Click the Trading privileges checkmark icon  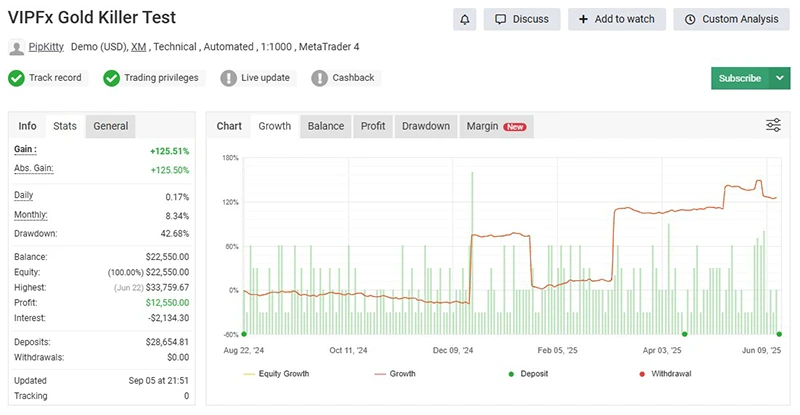[112, 78]
